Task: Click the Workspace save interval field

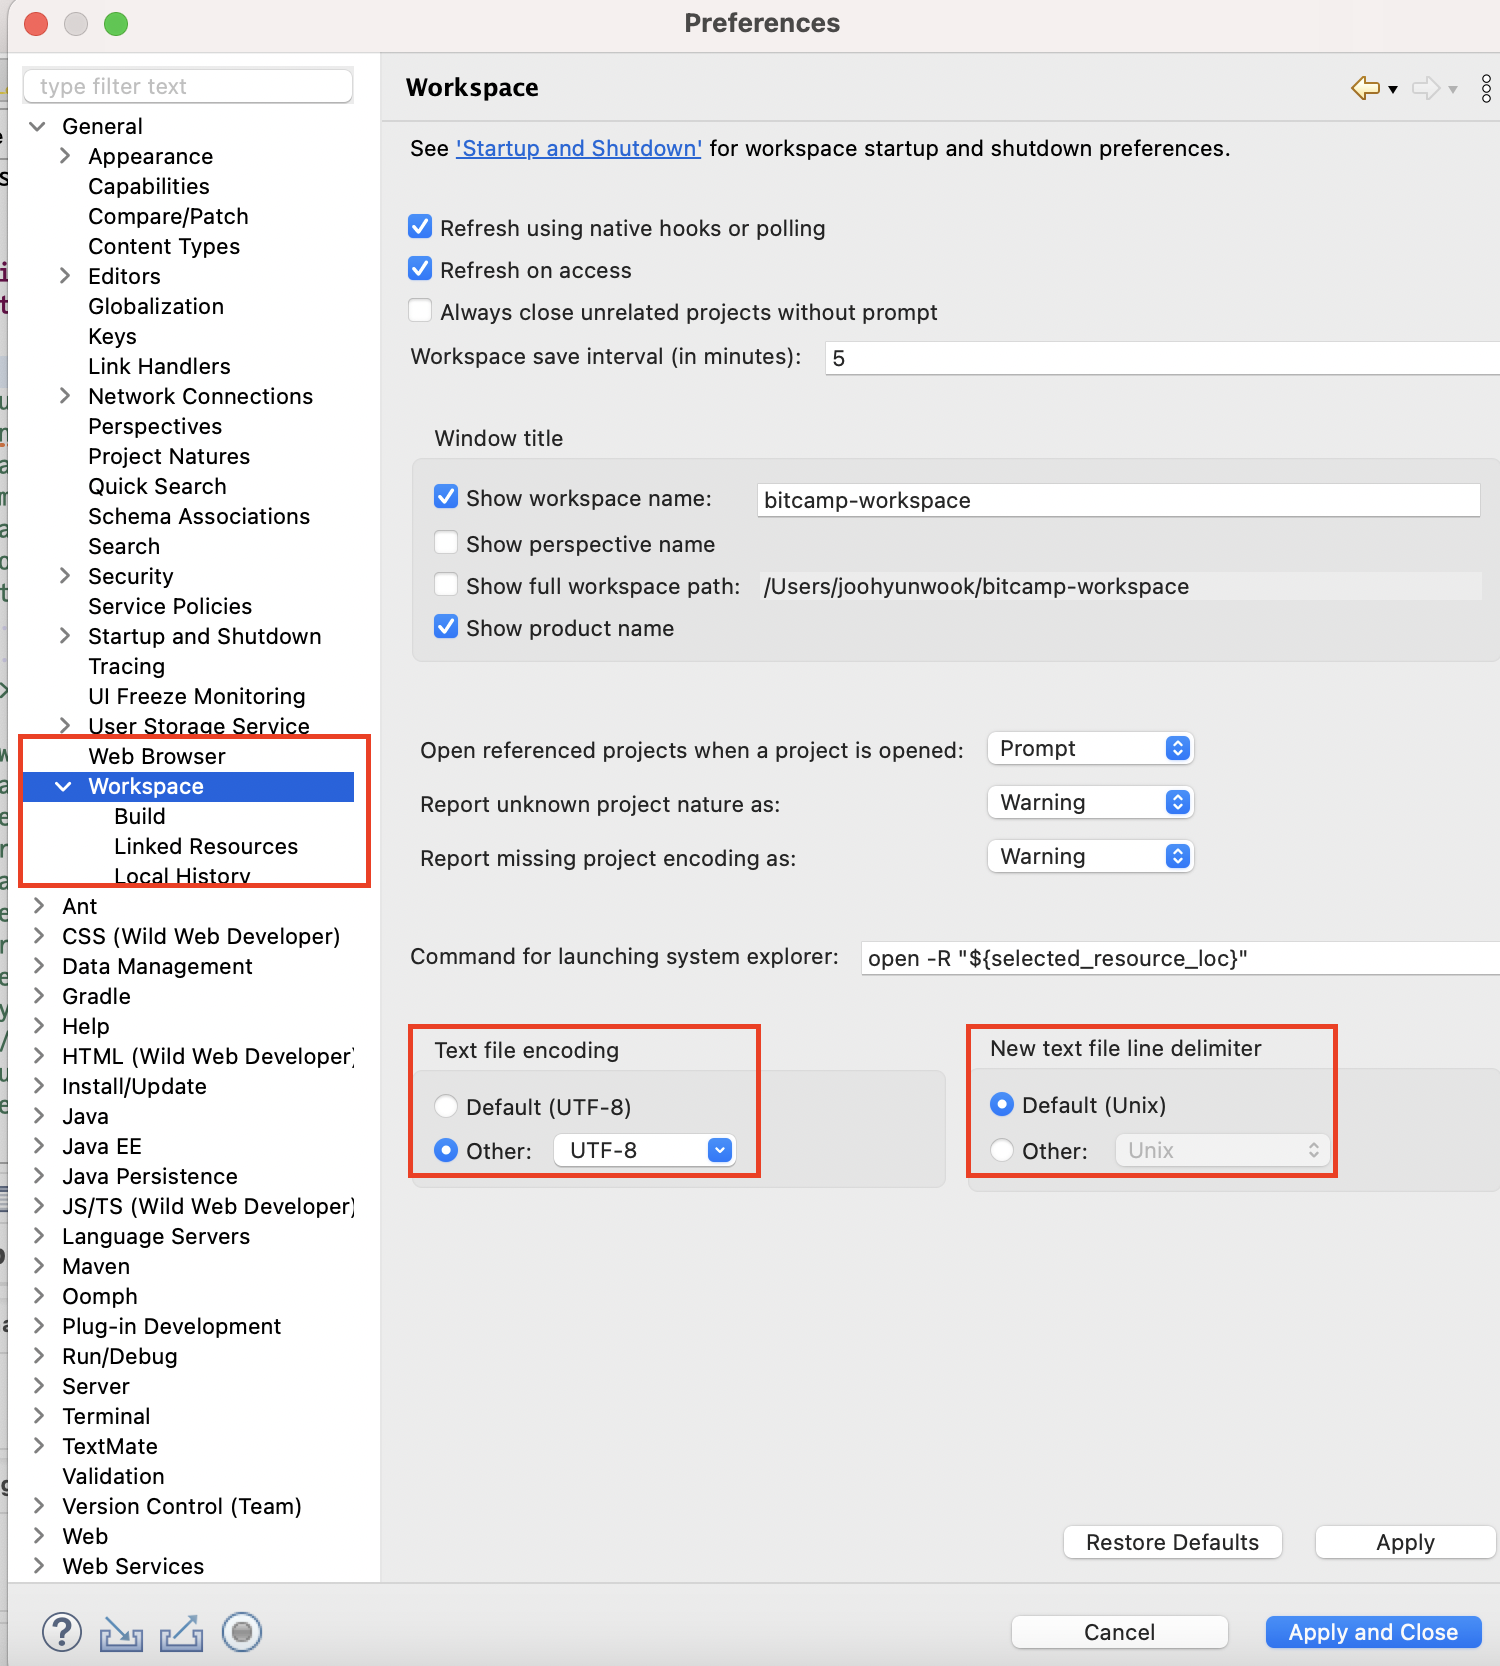Action: 1162,358
